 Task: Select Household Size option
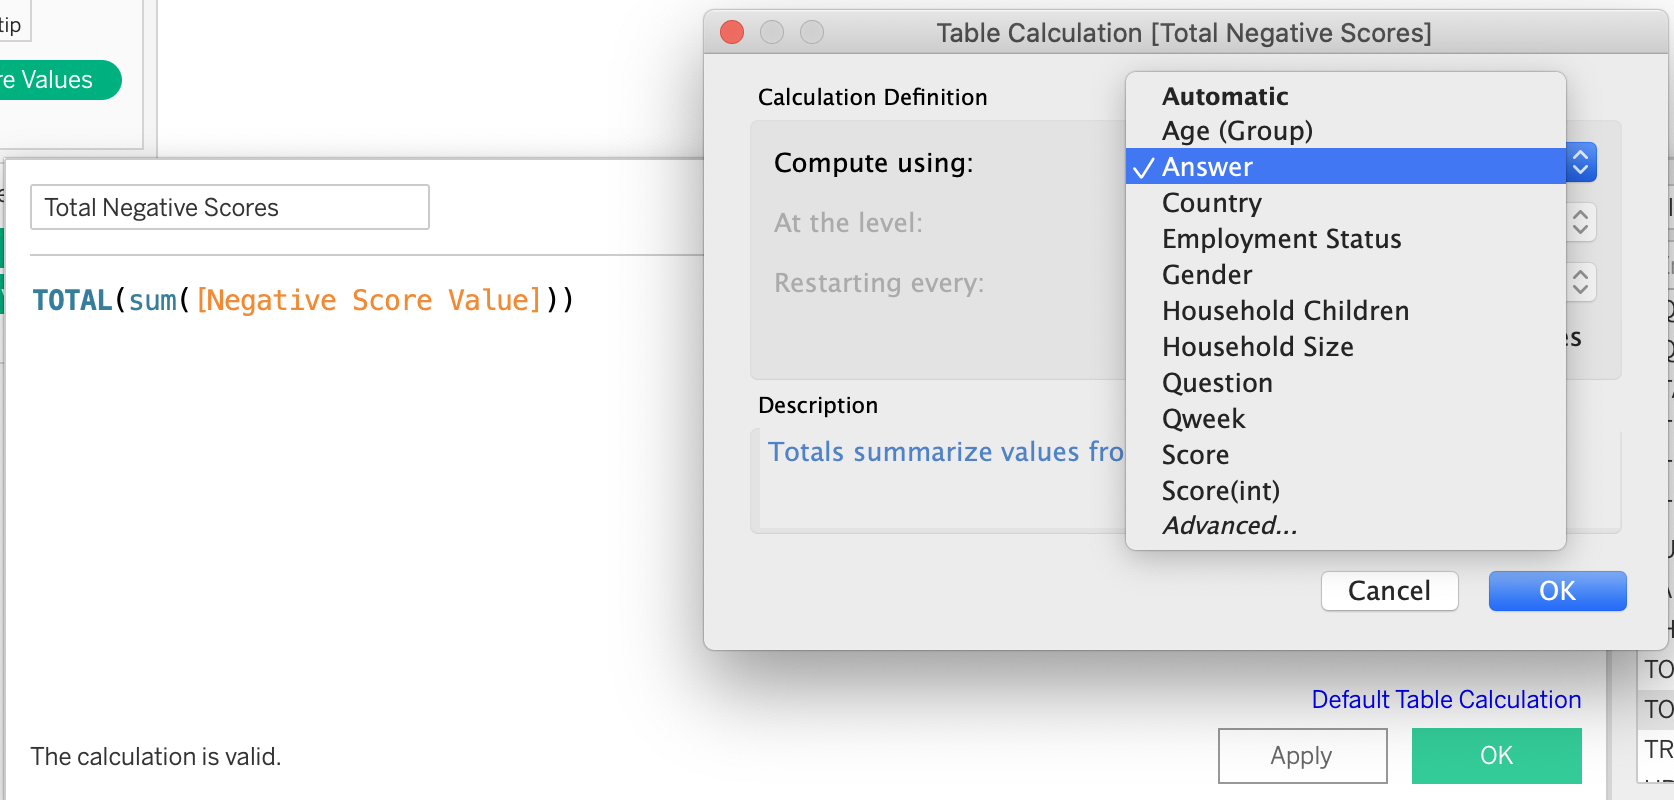point(1258,347)
